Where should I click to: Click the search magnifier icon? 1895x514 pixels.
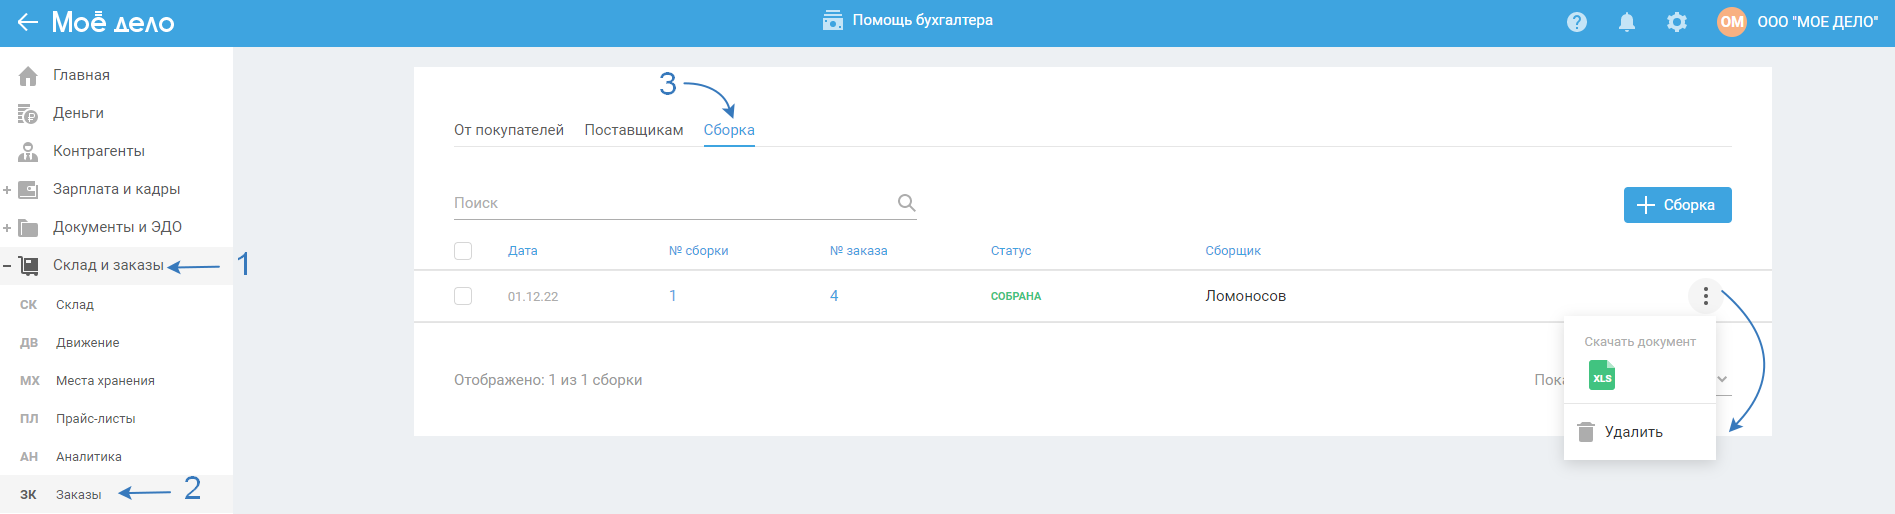906,203
